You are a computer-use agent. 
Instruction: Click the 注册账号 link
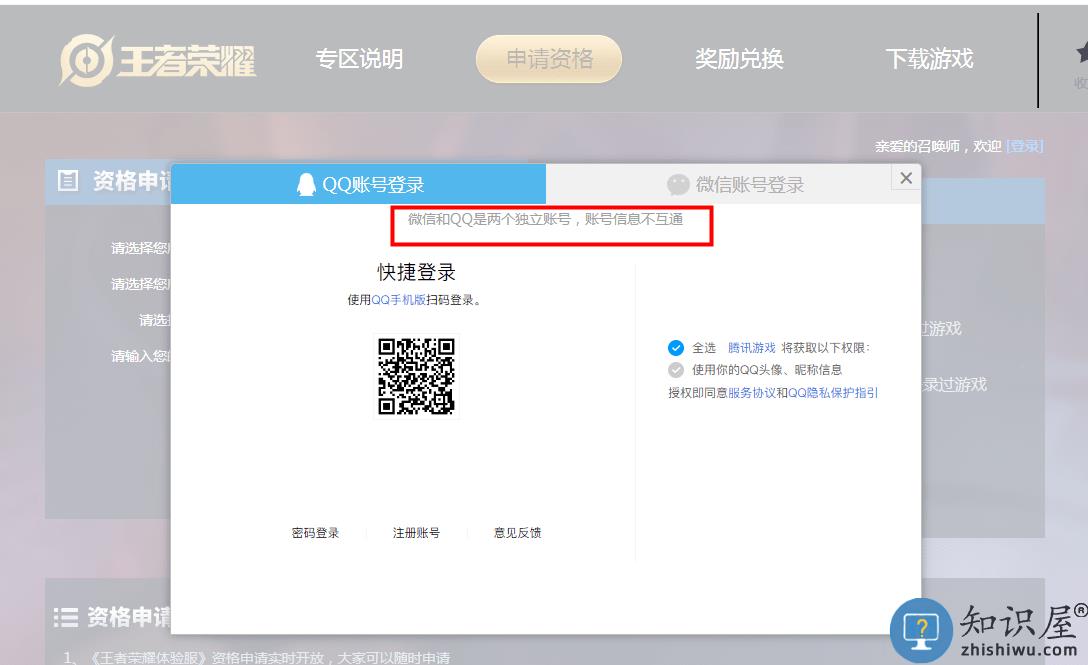click(x=417, y=533)
